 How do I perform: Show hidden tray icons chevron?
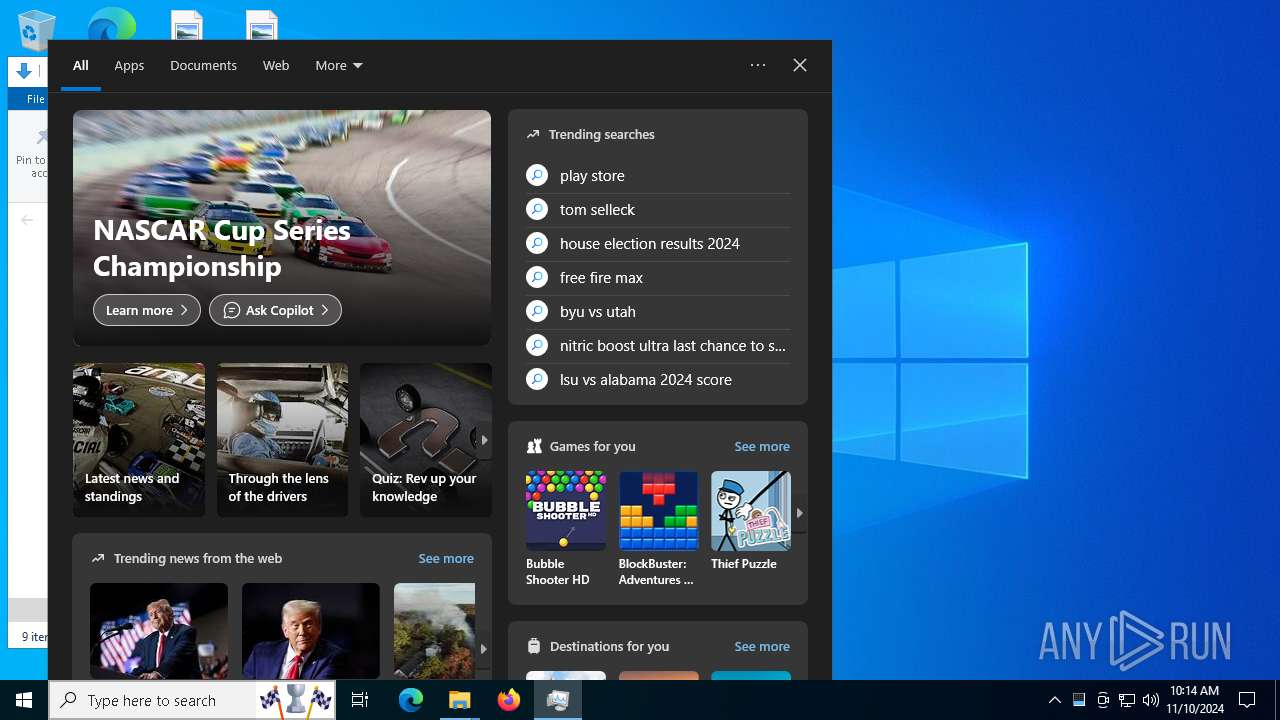[x=1054, y=700]
